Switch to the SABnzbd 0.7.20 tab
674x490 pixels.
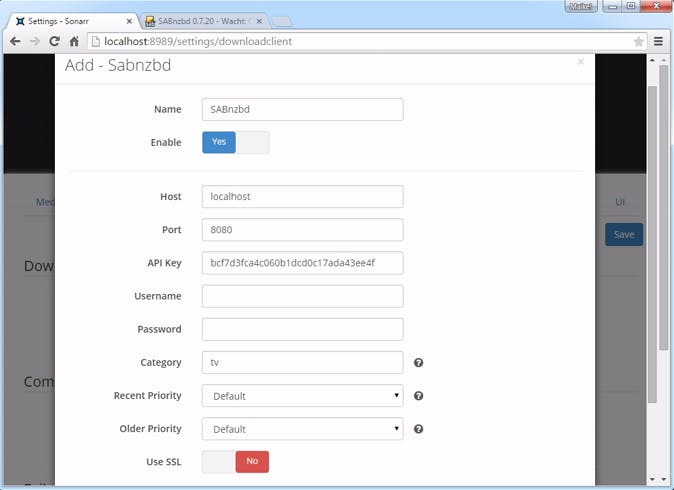(x=204, y=21)
